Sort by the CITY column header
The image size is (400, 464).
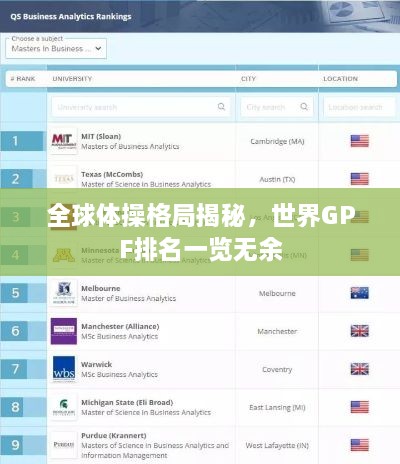coord(248,79)
